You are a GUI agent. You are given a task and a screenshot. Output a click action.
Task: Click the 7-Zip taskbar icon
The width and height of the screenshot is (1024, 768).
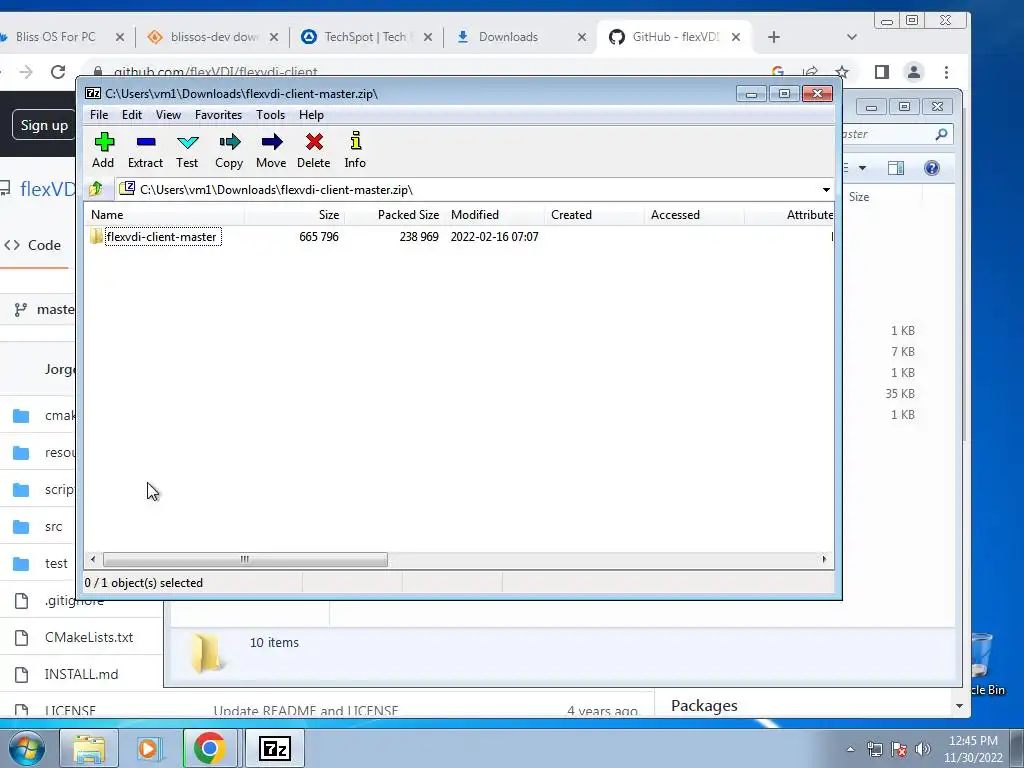point(274,748)
